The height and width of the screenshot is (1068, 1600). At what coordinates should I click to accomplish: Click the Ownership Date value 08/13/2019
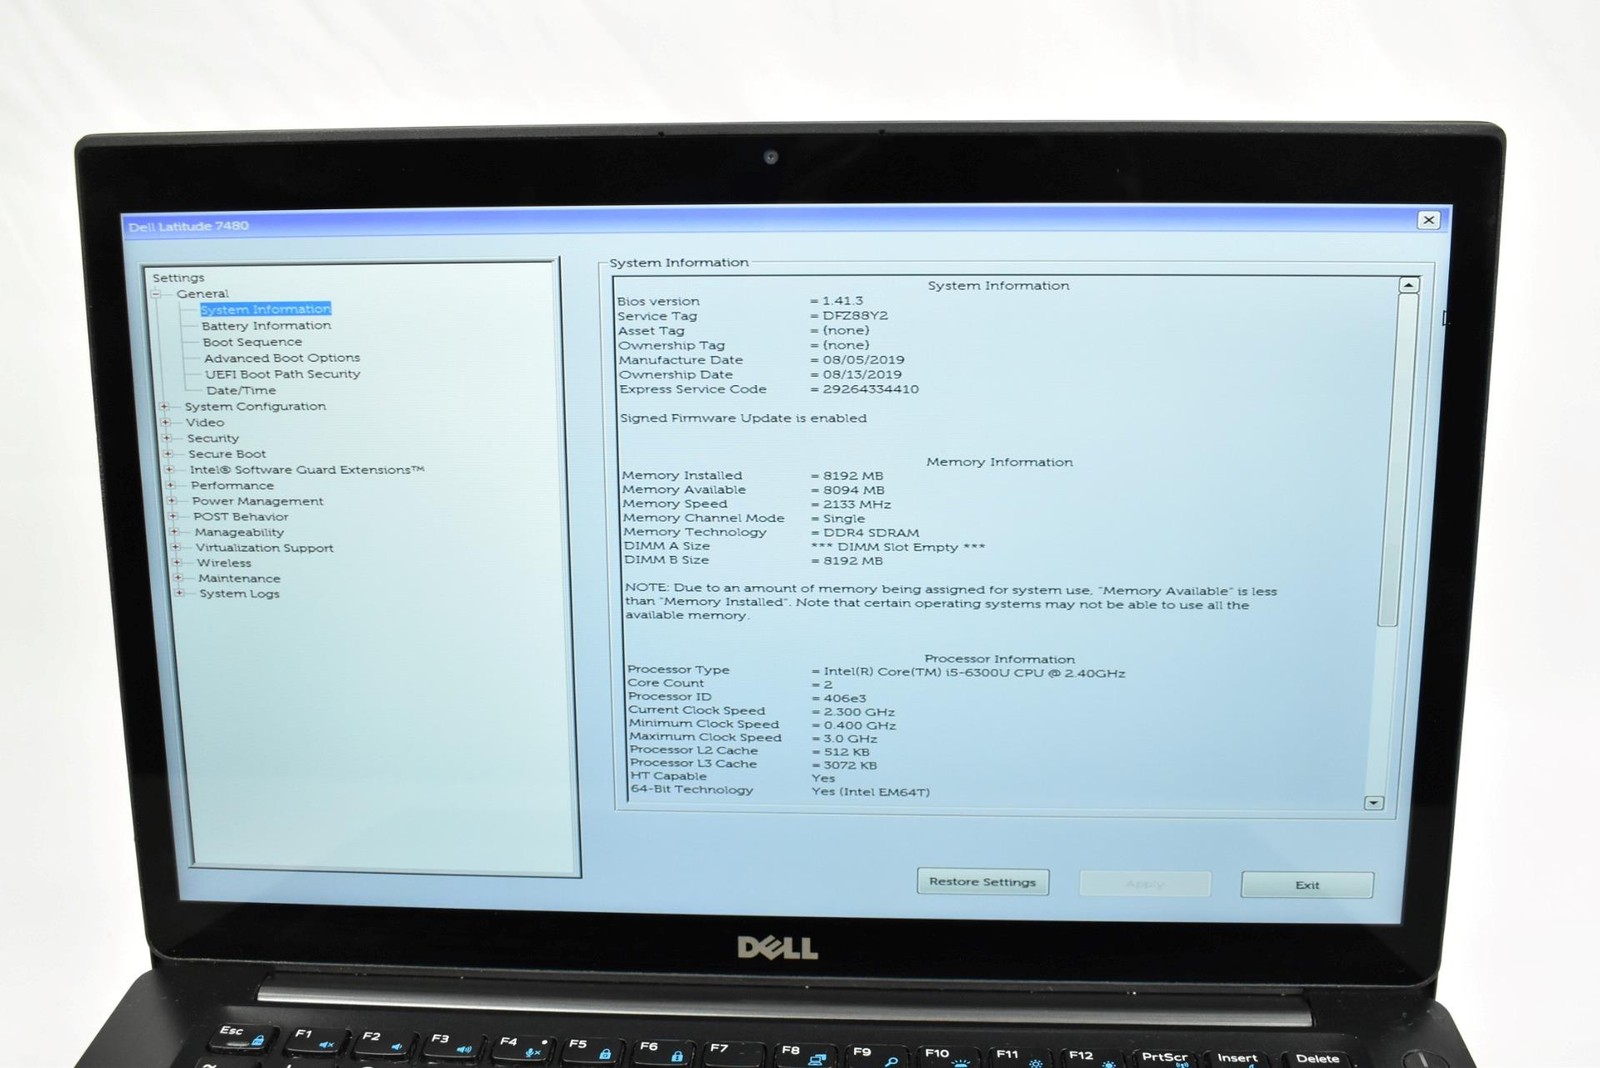[x=862, y=375]
